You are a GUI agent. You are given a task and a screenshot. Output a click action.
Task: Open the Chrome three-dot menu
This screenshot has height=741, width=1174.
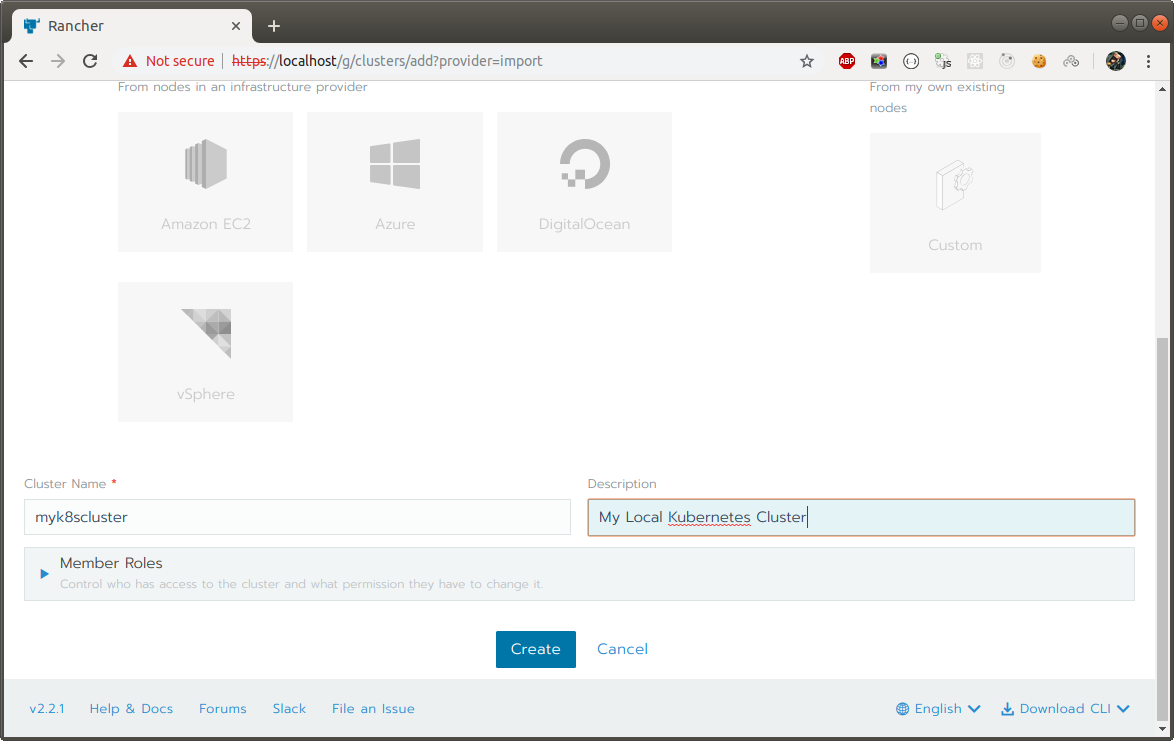(1149, 61)
